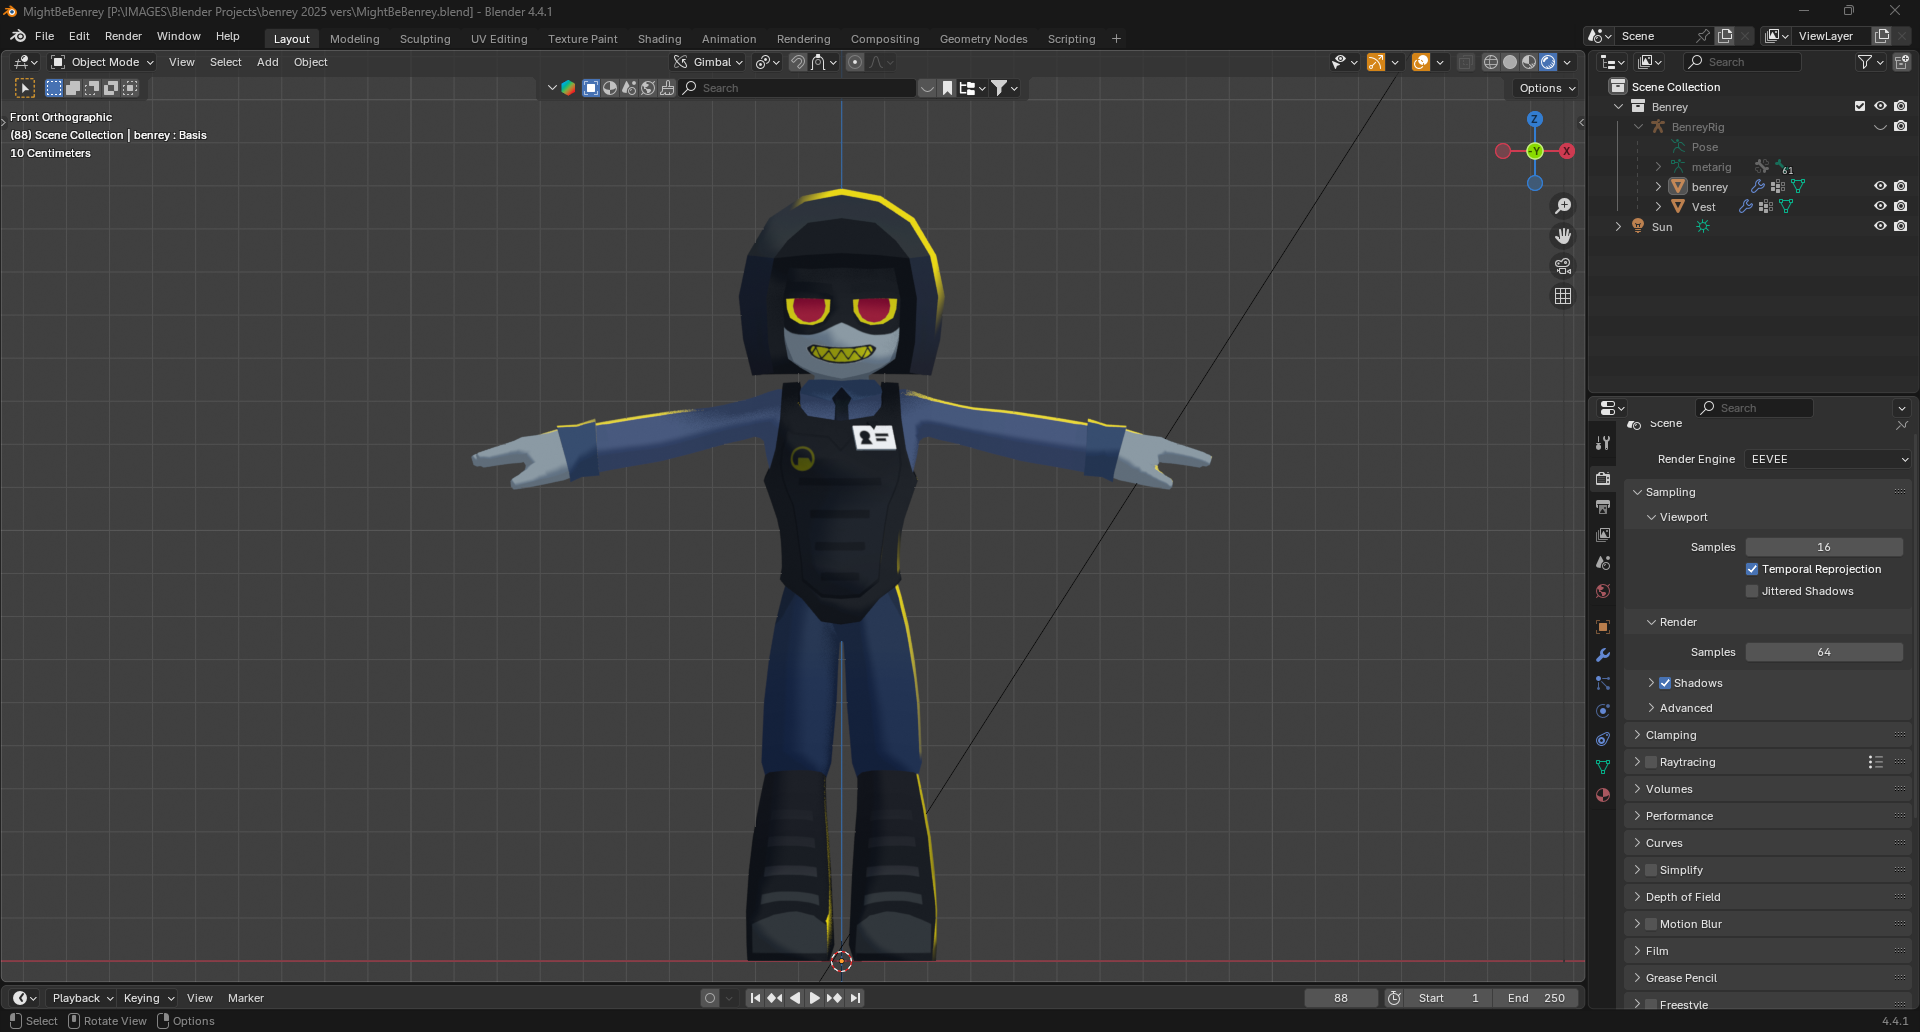Uncheck Temporal Reprojection
1920x1032 pixels.
[x=1752, y=569]
